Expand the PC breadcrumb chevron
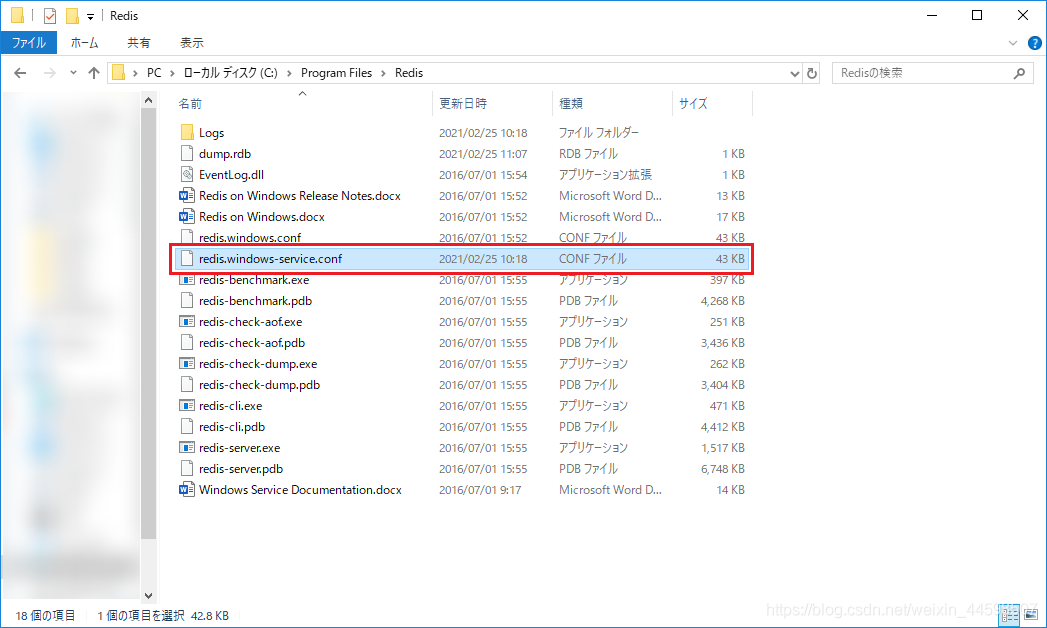This screenshot has height=628, width=1047. [172, 73]
